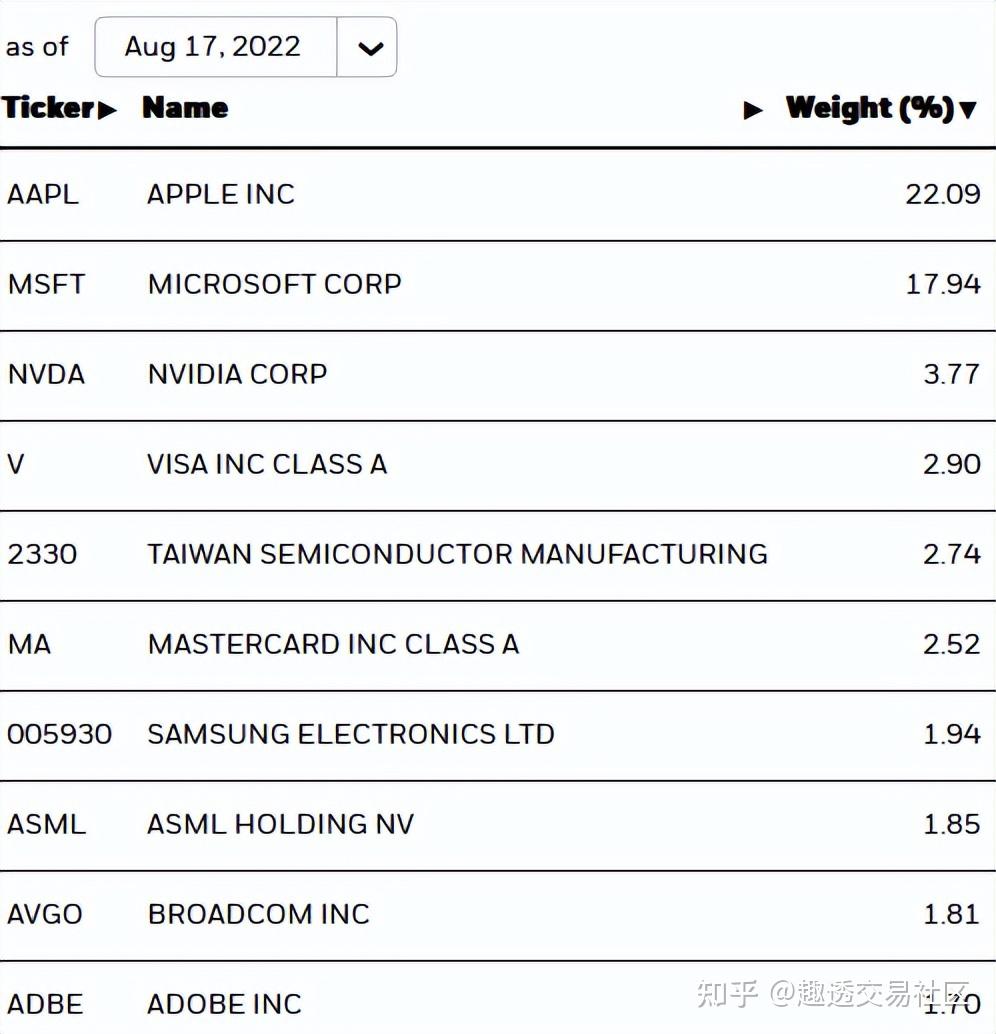Sort descending by Weight (%) arrow

click(967, 110)
